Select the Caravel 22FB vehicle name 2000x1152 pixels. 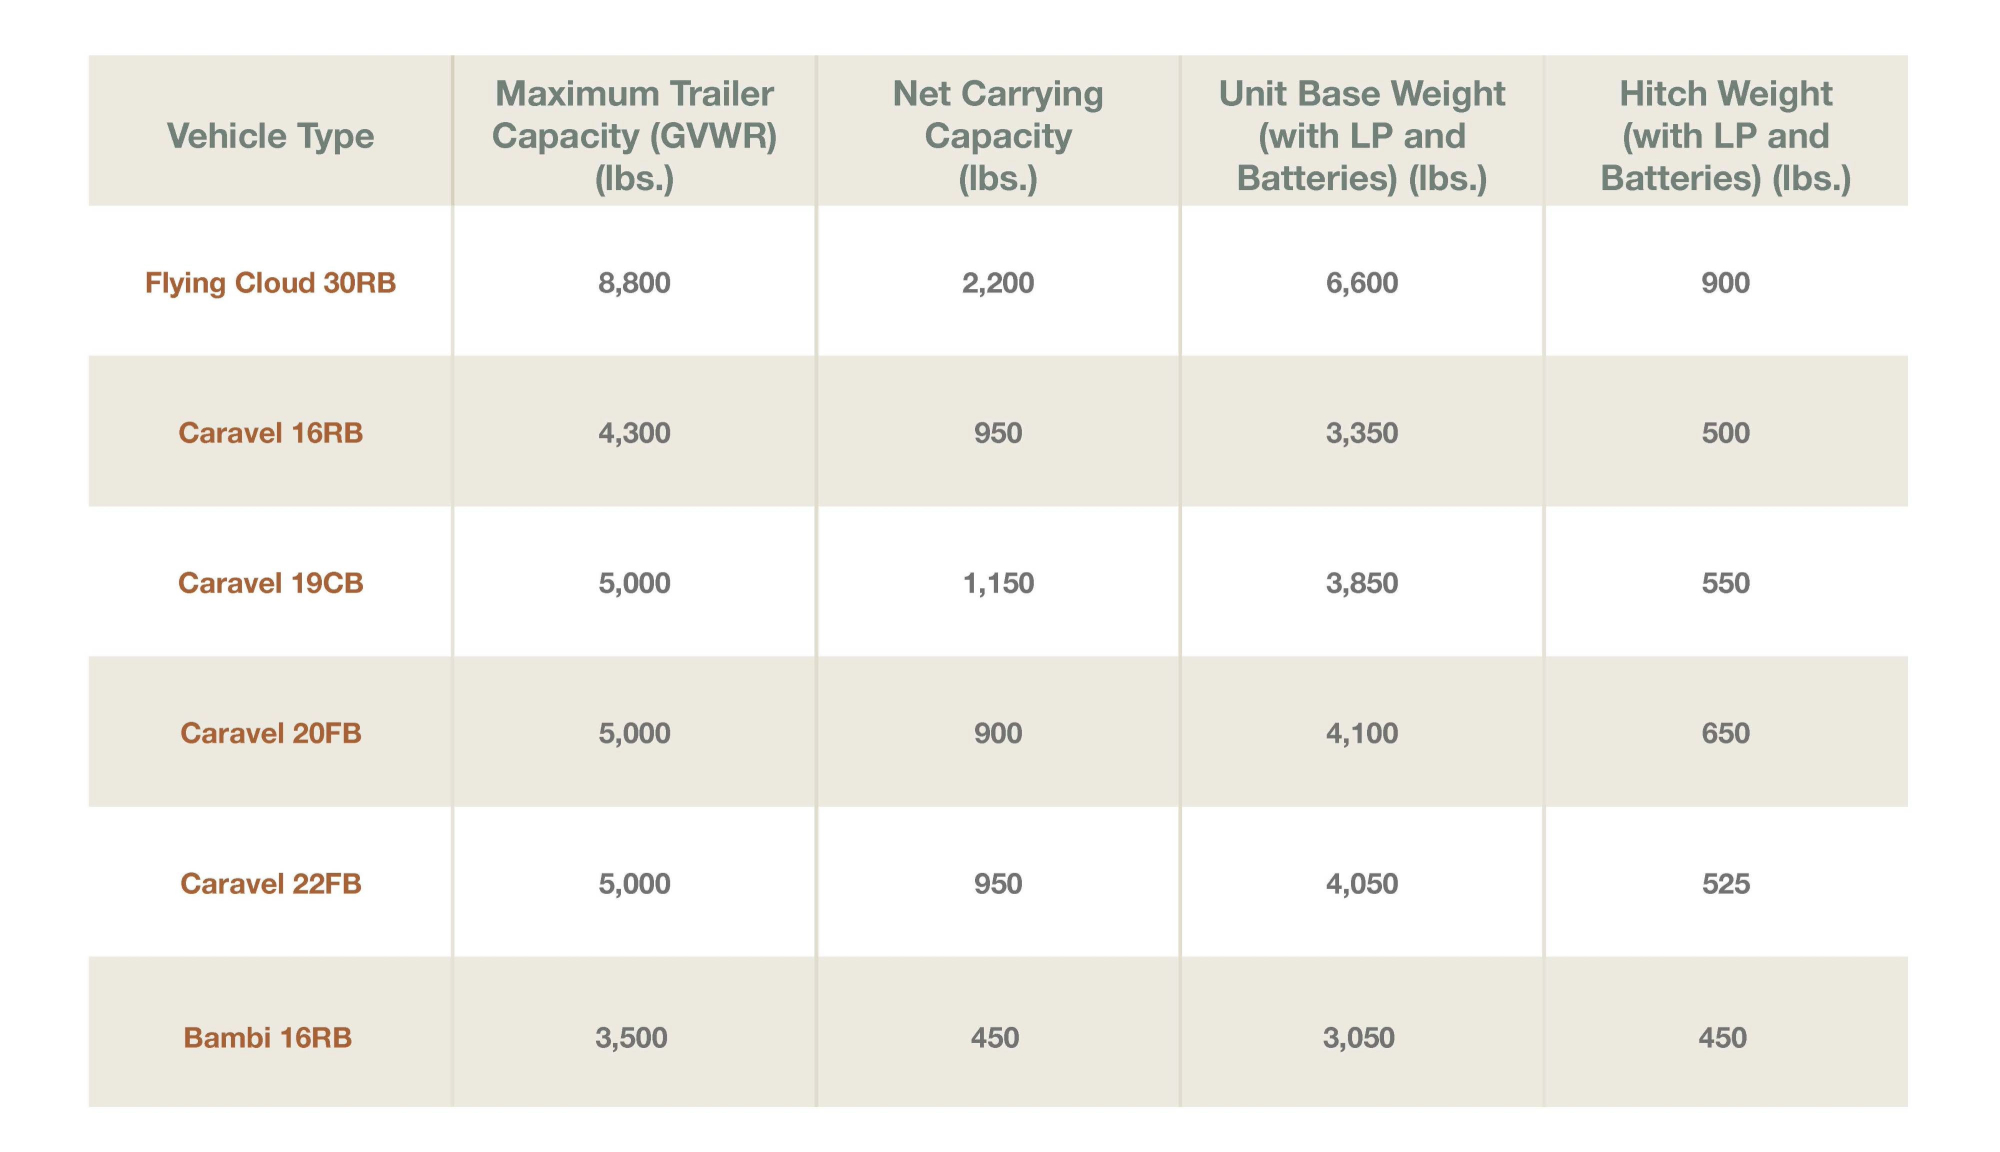pos(270,884)
